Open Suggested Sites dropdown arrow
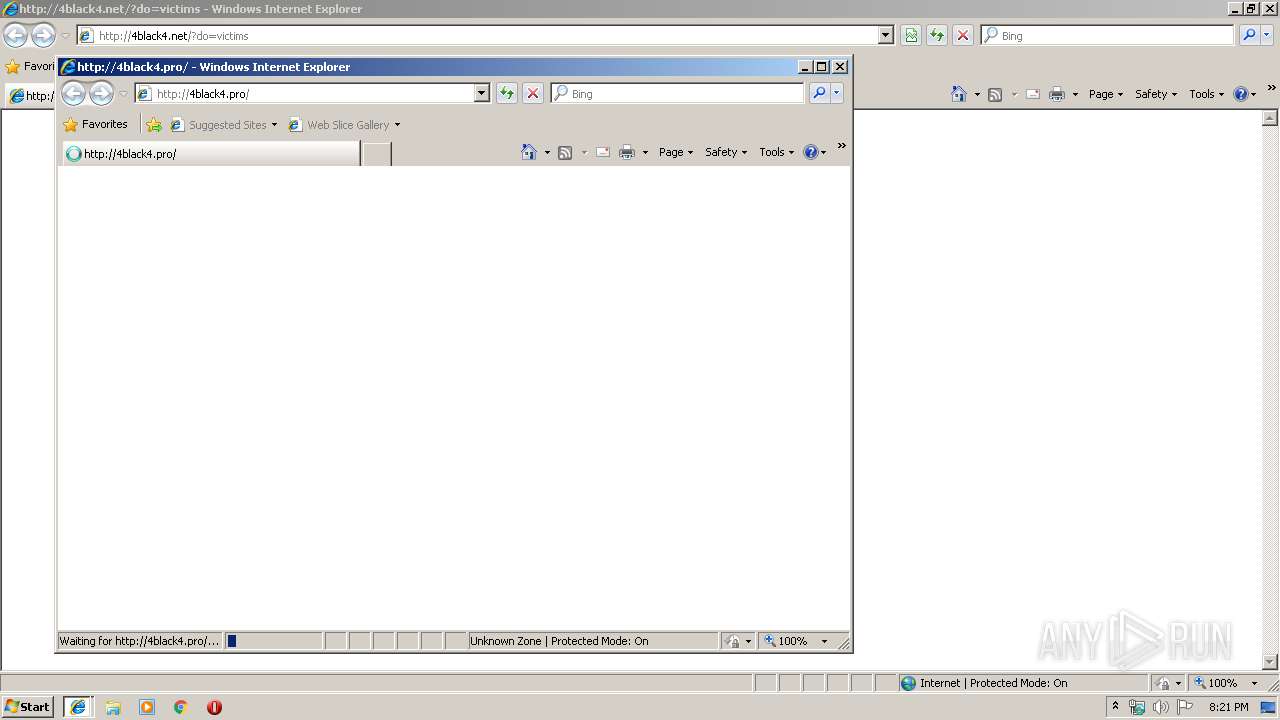This screenshot has width=1280, height=720. point(274,125)
